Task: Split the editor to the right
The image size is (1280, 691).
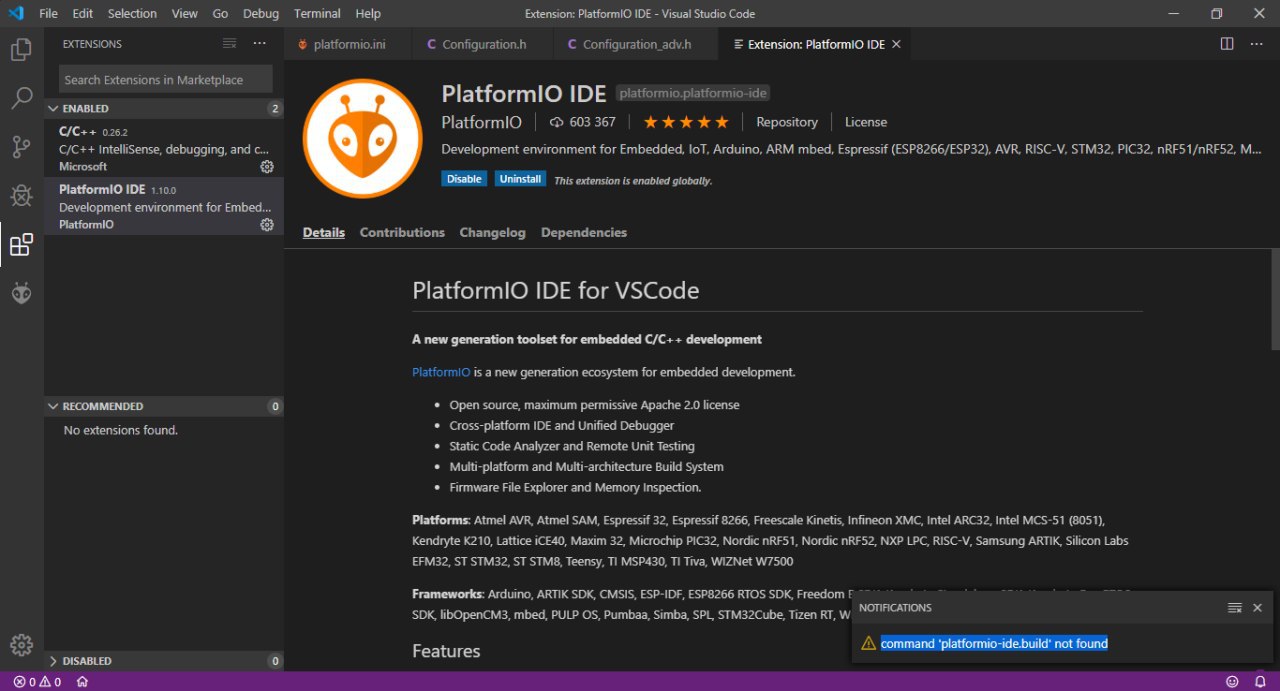Action: pos(1227,44)
